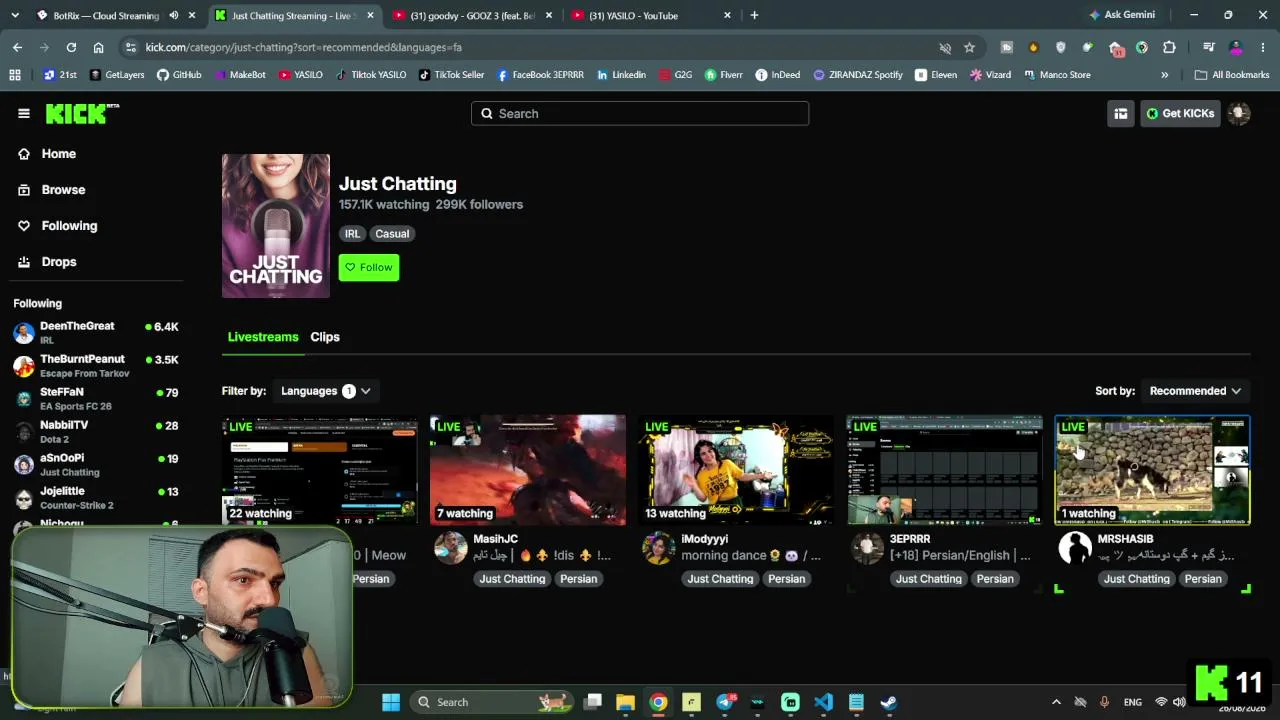Click 3EPRRR's channel avatar

click(x=867, y=547)
